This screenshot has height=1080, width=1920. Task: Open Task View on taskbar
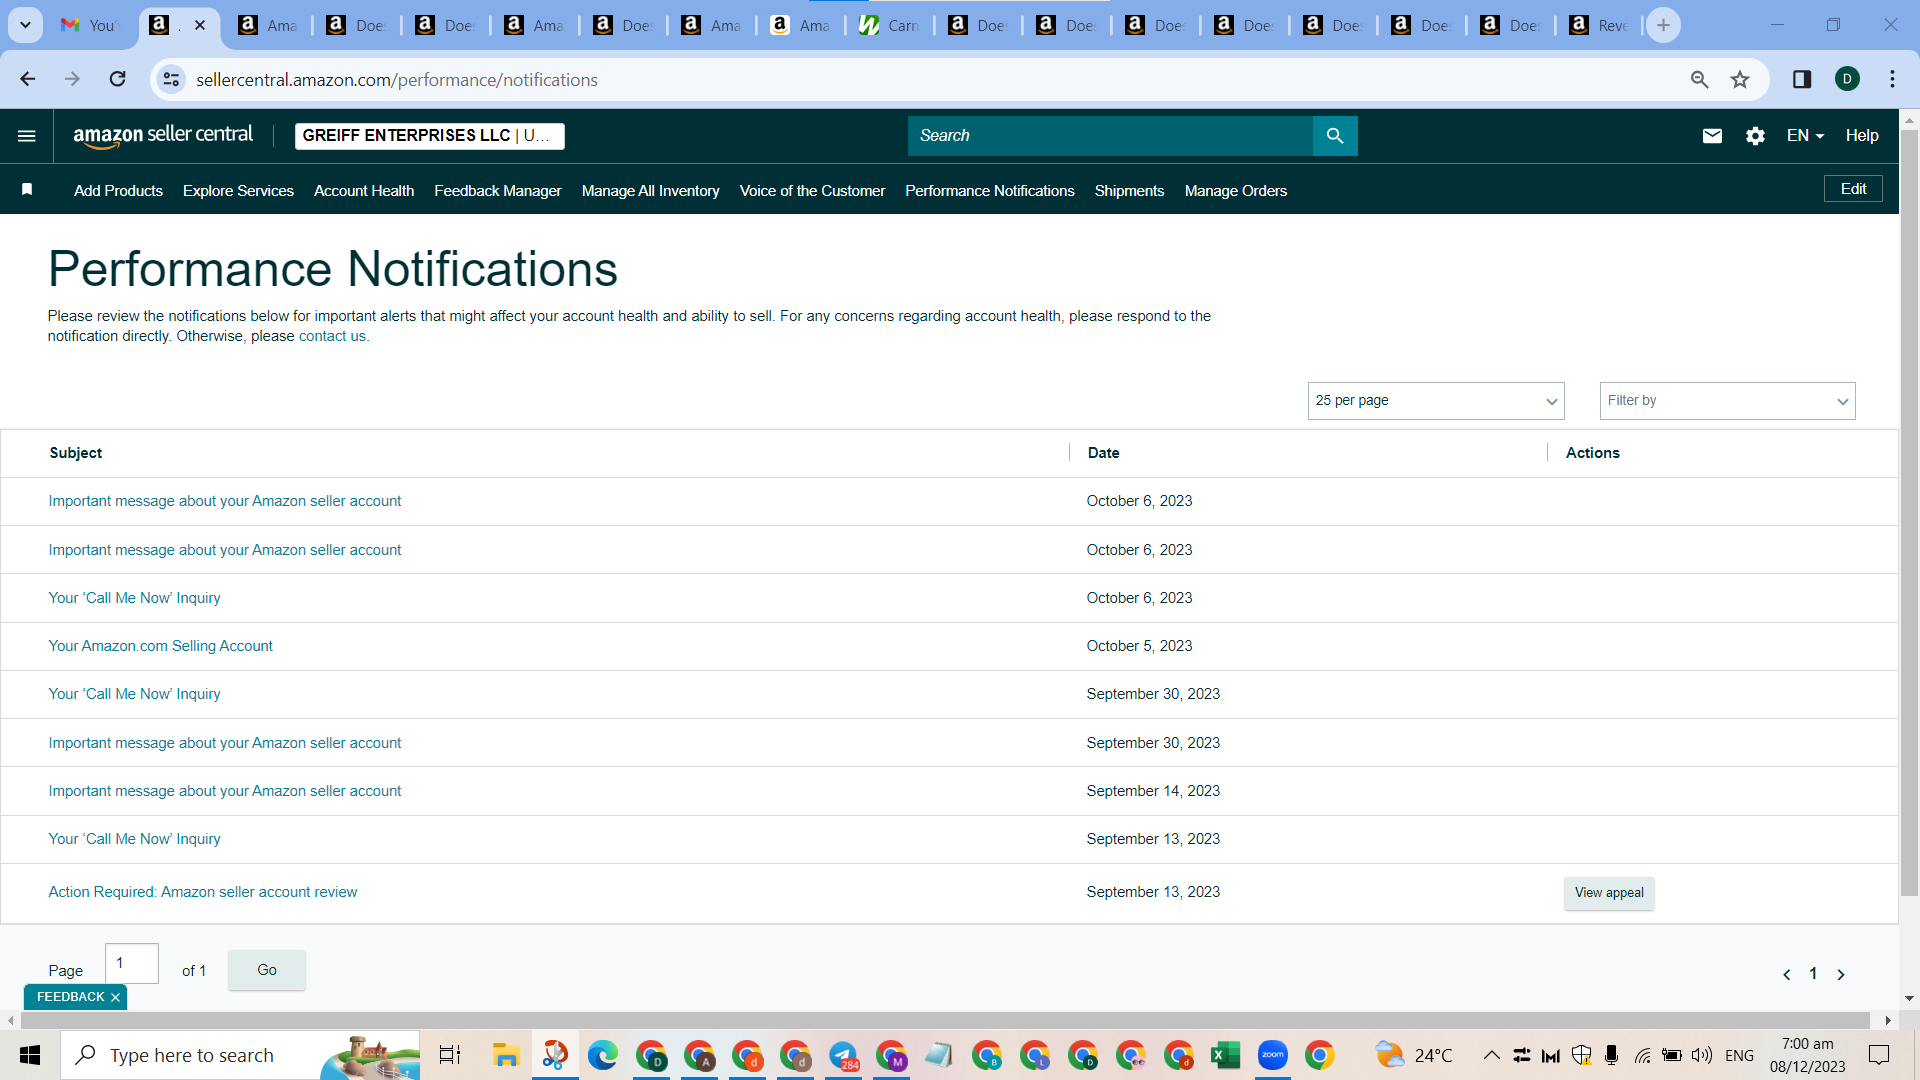point(450,1055)
